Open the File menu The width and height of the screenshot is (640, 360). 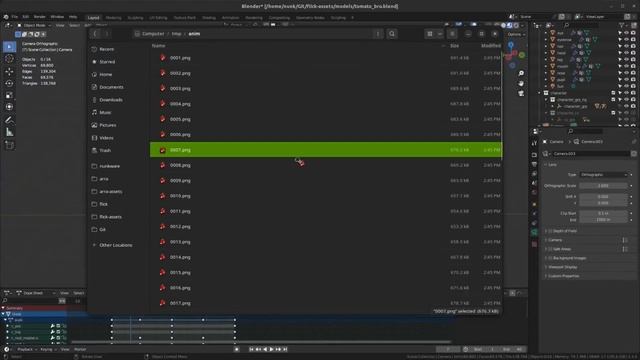pos(15,17)
